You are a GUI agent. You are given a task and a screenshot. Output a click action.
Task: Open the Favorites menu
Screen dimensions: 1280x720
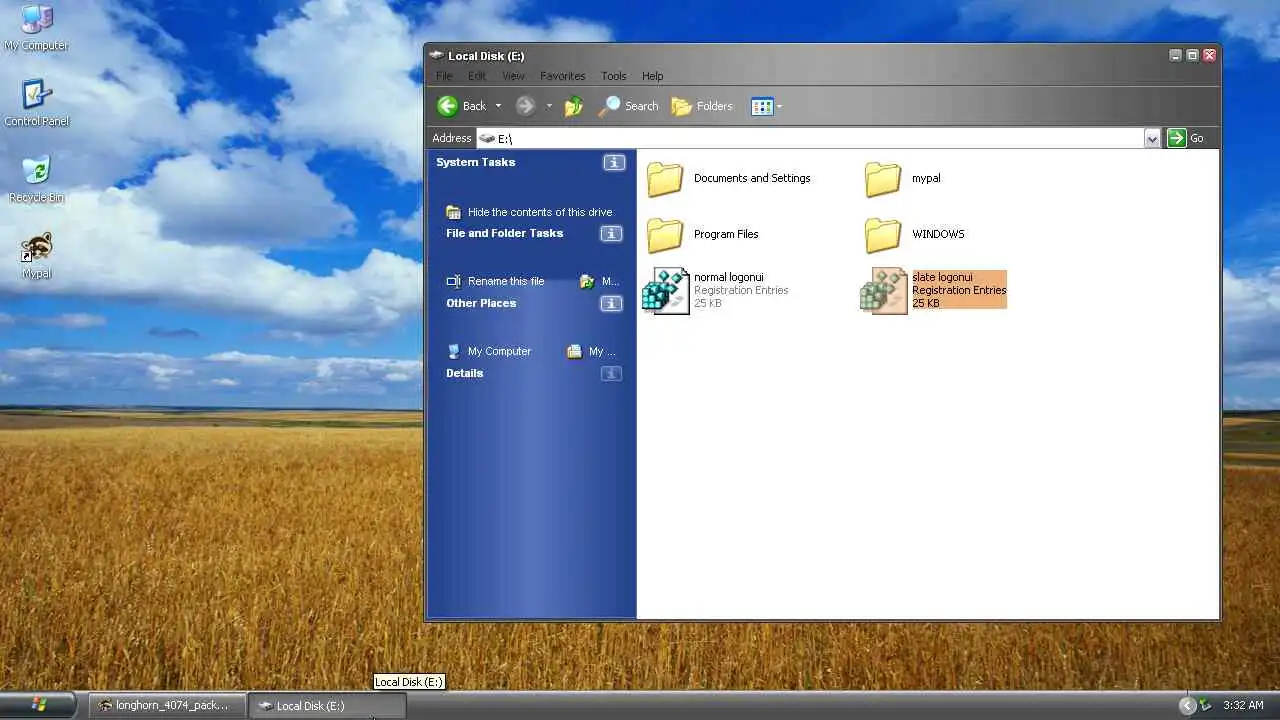point(563,76)
